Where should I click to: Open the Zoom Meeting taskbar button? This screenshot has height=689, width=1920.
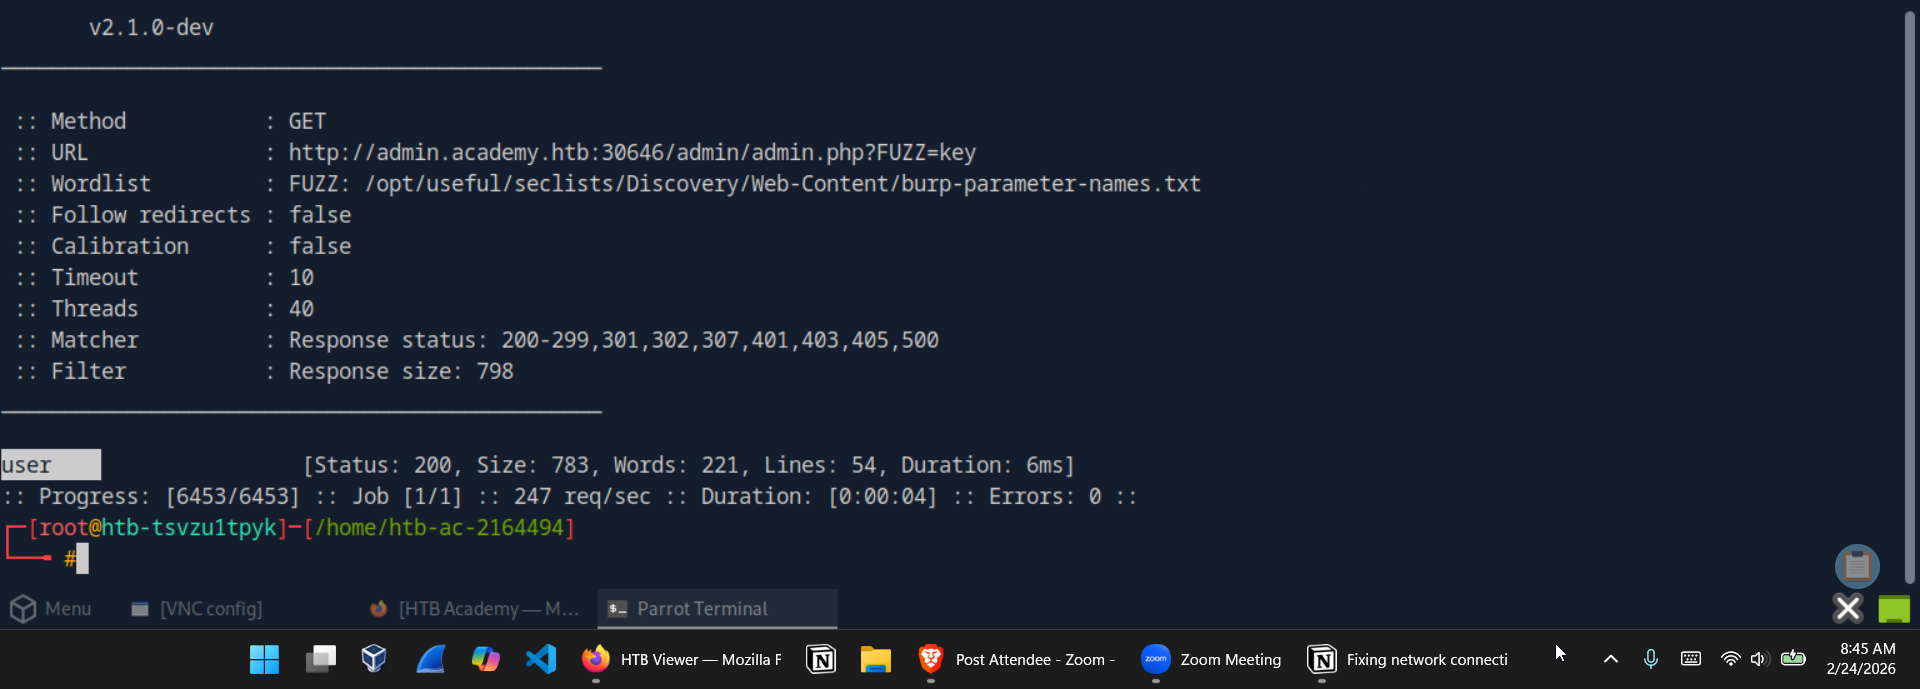coord(1212,659)
